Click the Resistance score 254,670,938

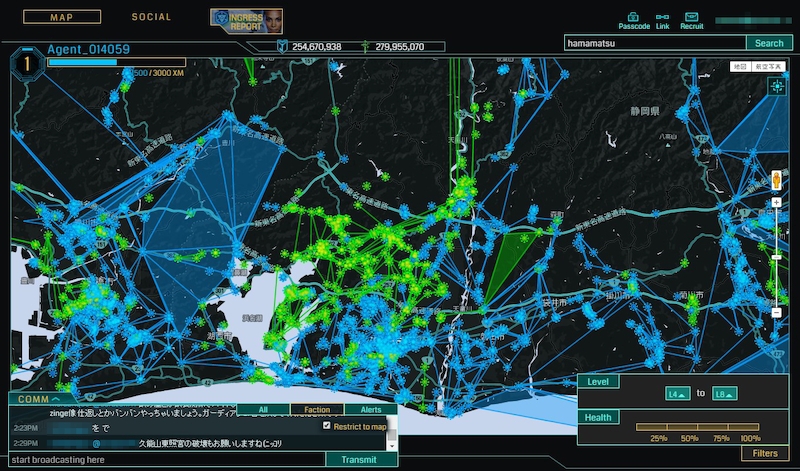tap(317, 47)
